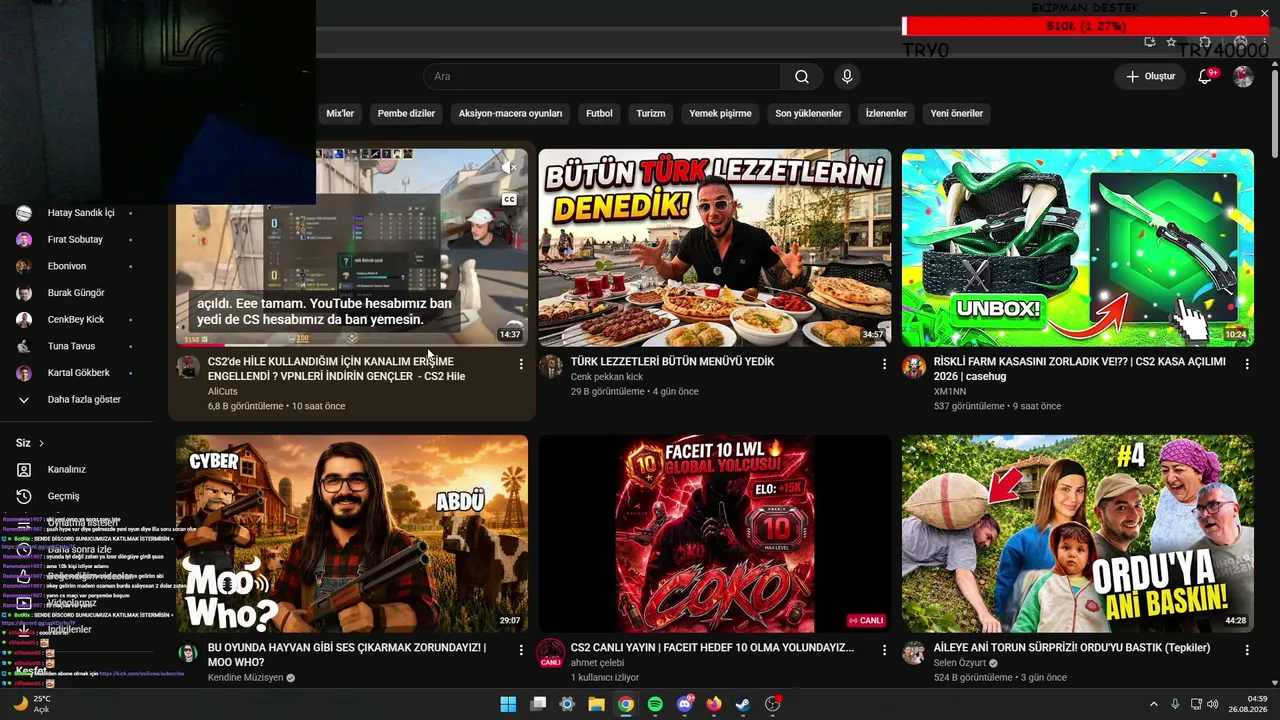This screenshot has width=1280, height=720.
Task: Click the YouTube page vertical scrollbar
Action: click(x=1274, y=112)
